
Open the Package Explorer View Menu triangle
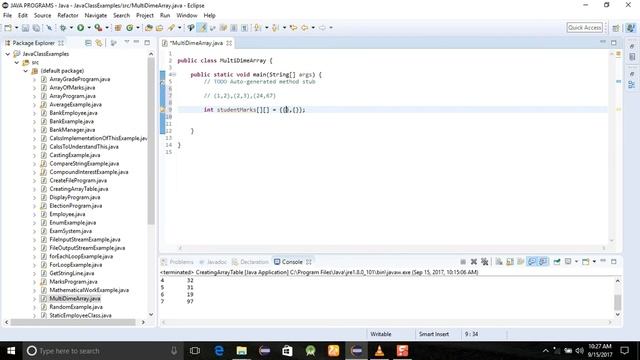click(127, 42)
